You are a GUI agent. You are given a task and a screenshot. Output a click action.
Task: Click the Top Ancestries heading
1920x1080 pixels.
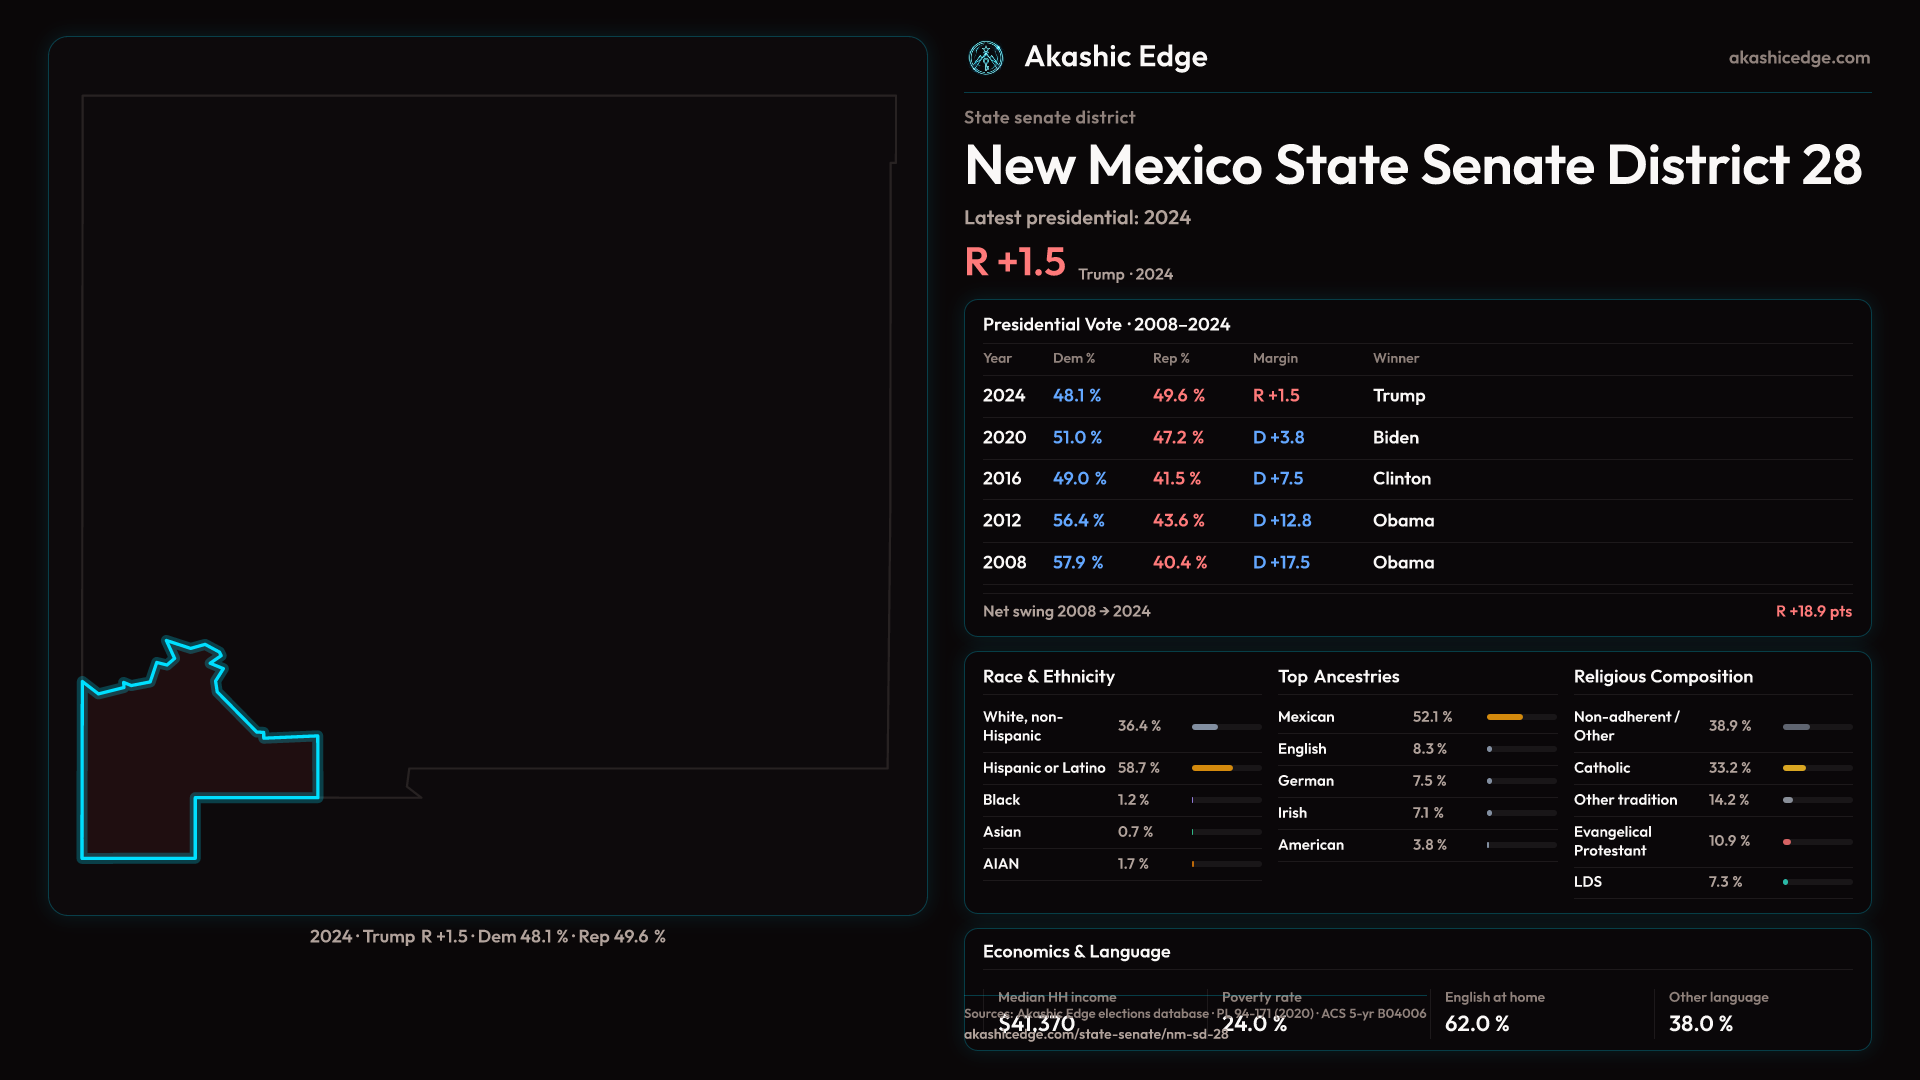1338,677
